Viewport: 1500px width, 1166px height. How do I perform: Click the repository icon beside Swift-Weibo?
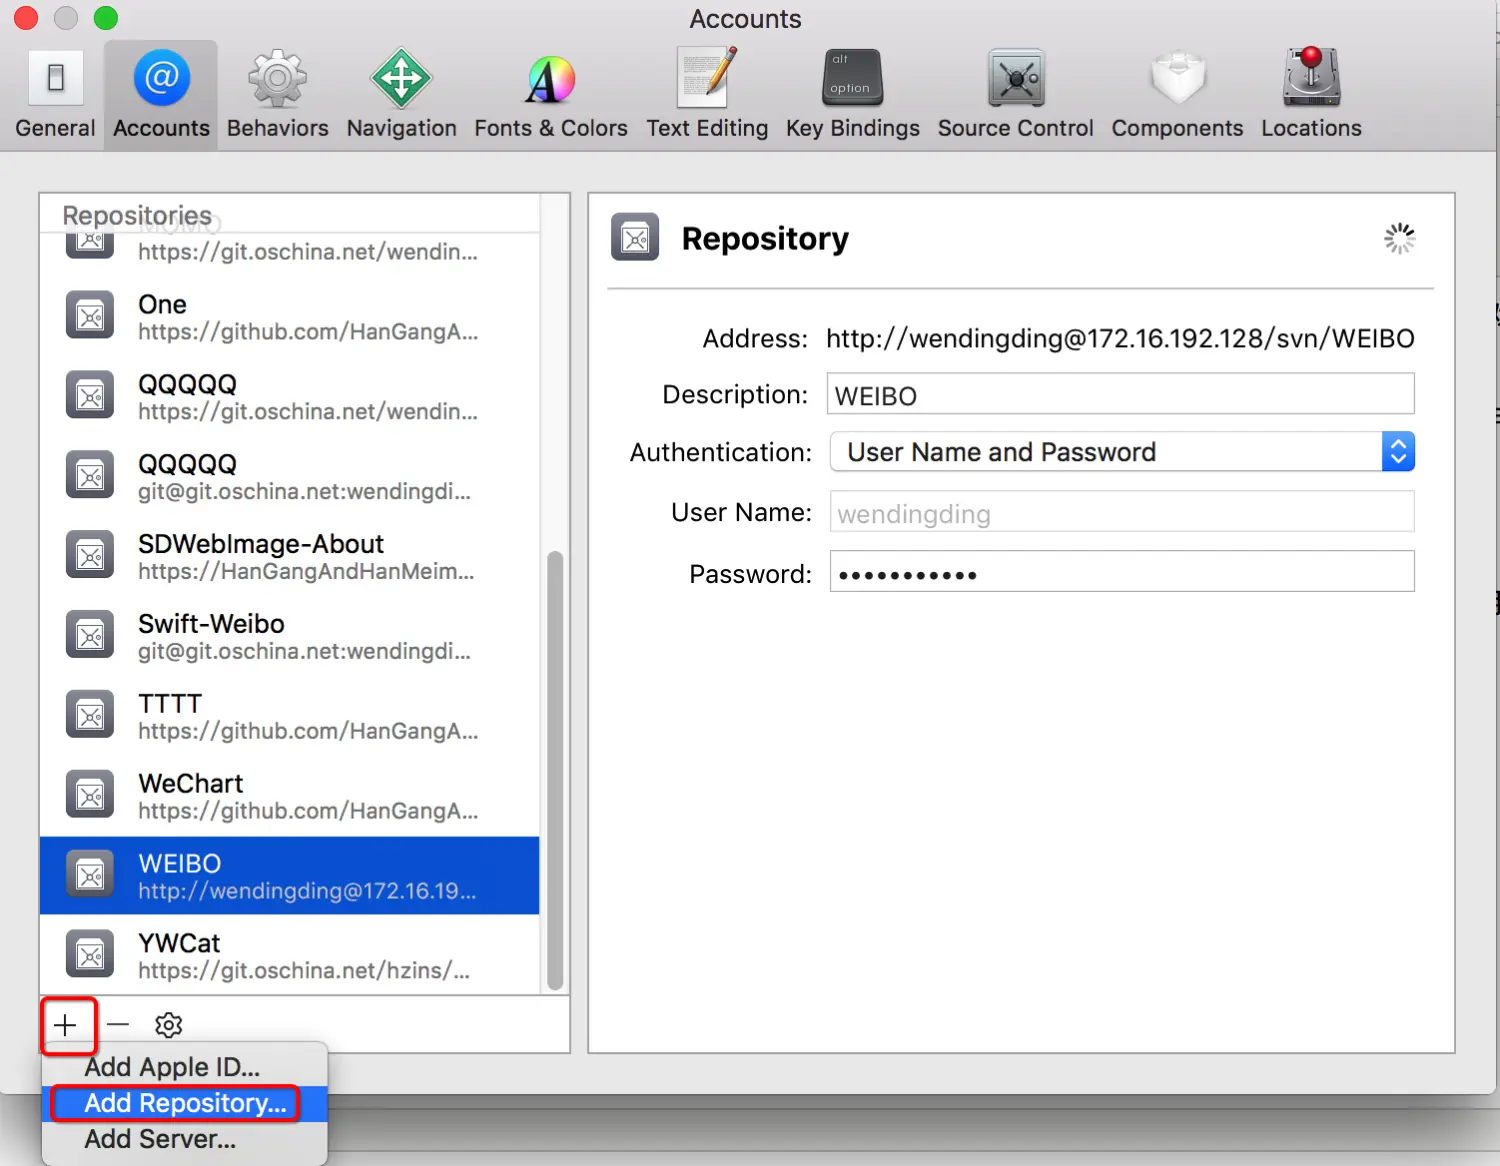(90, 635)
